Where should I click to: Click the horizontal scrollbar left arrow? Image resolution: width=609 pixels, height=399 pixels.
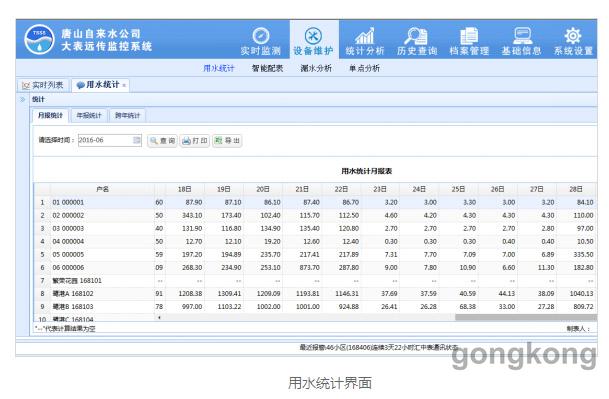coord(159,317)
